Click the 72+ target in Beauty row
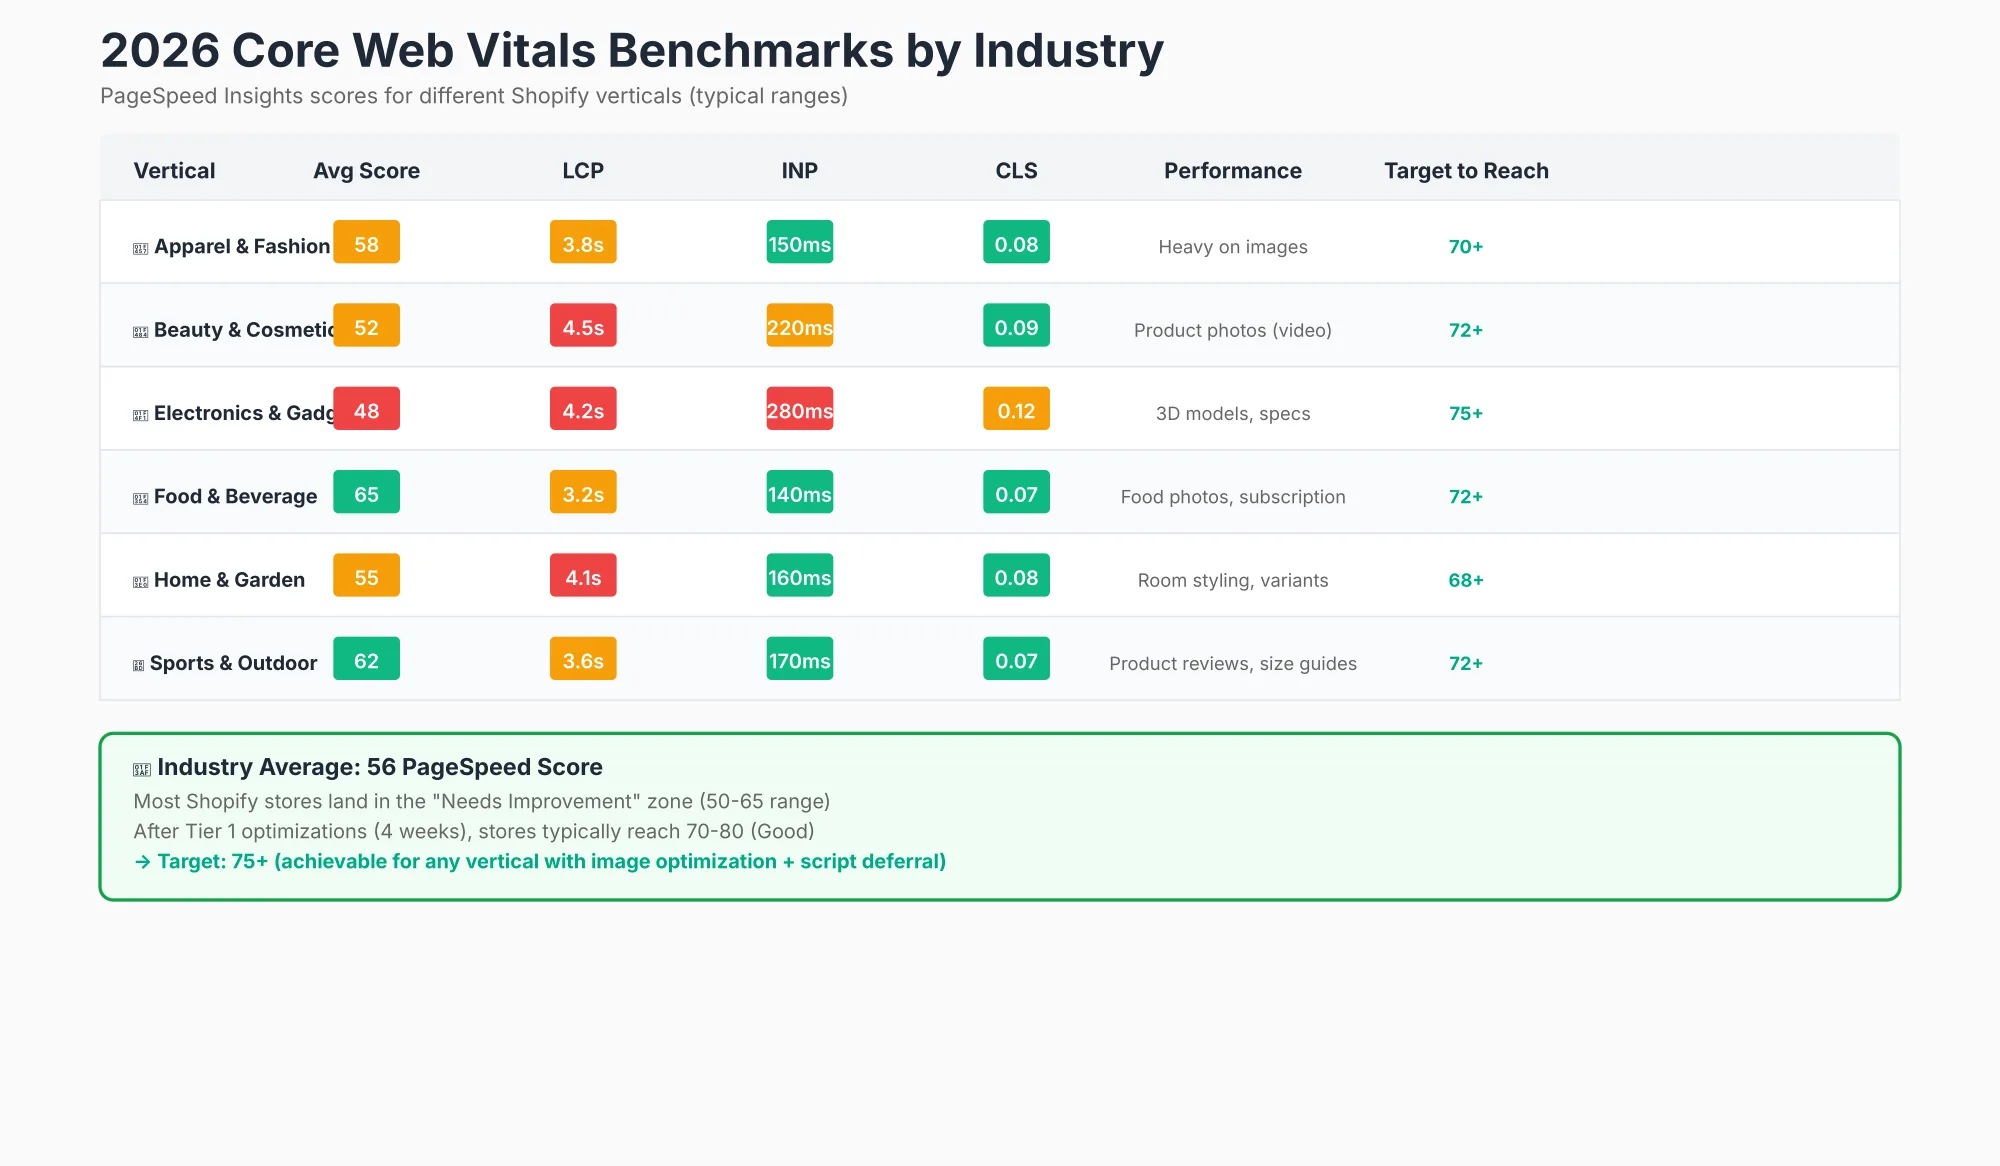 click(1466, 330)
